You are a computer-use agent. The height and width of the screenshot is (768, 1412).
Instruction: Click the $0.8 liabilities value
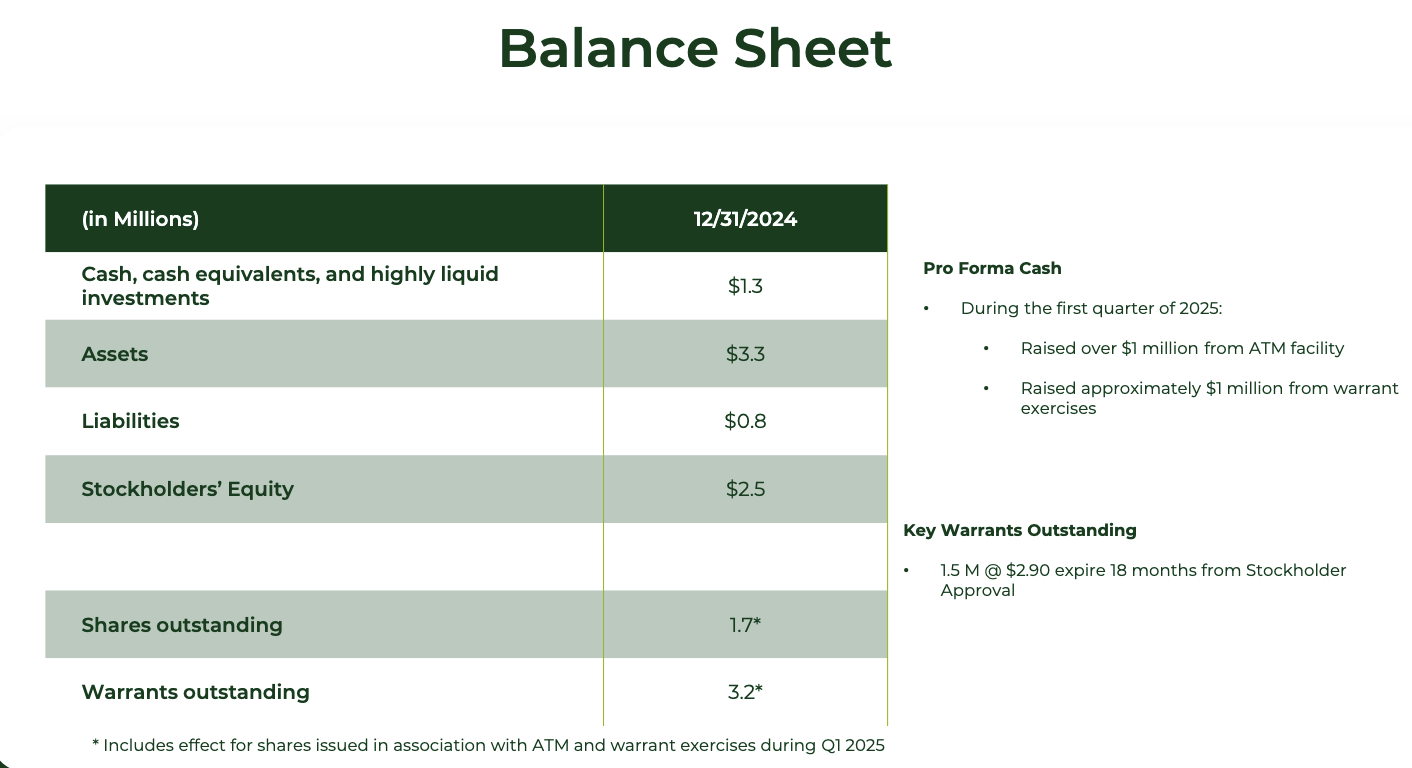pyautogui.click(x=745, y=421)
